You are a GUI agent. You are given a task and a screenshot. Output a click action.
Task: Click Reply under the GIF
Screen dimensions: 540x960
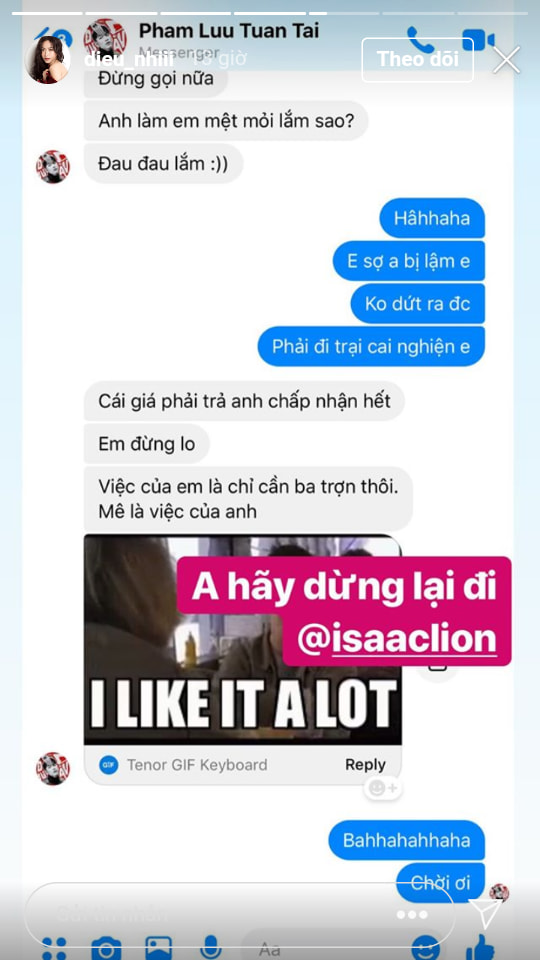pos(365,764)
